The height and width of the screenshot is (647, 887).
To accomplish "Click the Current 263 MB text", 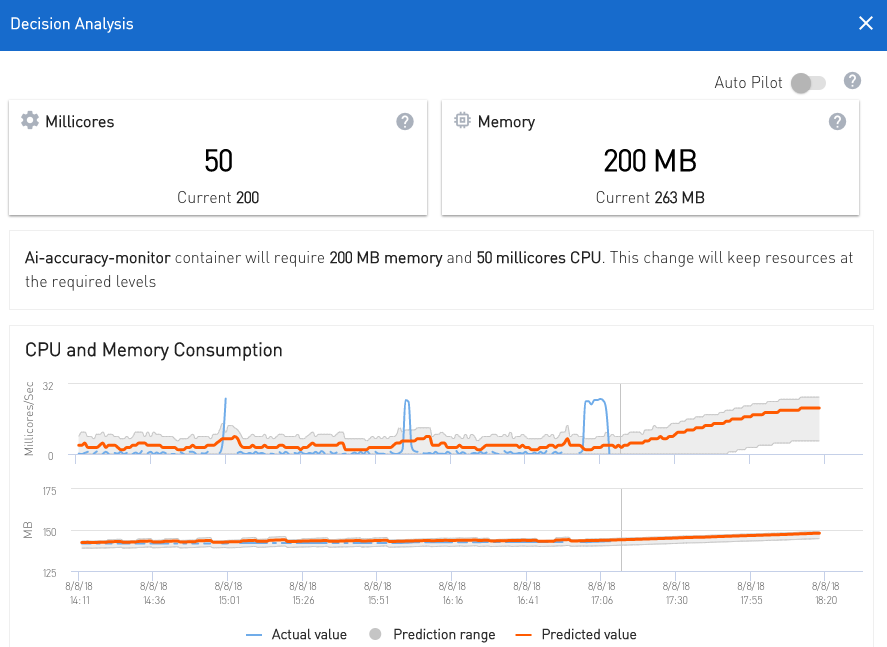I will [x=650, y=198].
